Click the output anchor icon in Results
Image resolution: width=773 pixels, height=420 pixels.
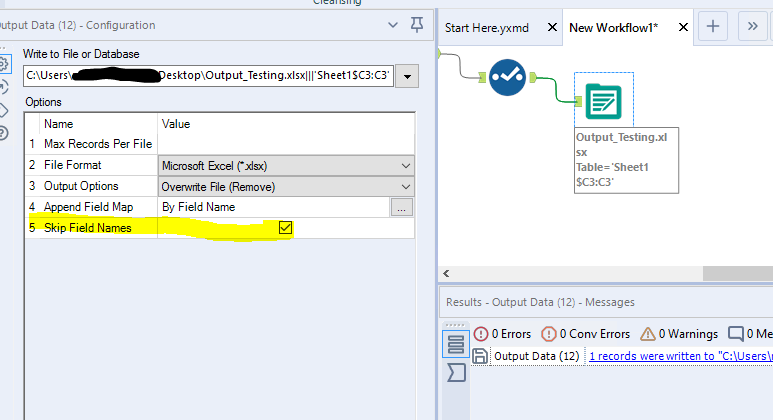(456, 372)
